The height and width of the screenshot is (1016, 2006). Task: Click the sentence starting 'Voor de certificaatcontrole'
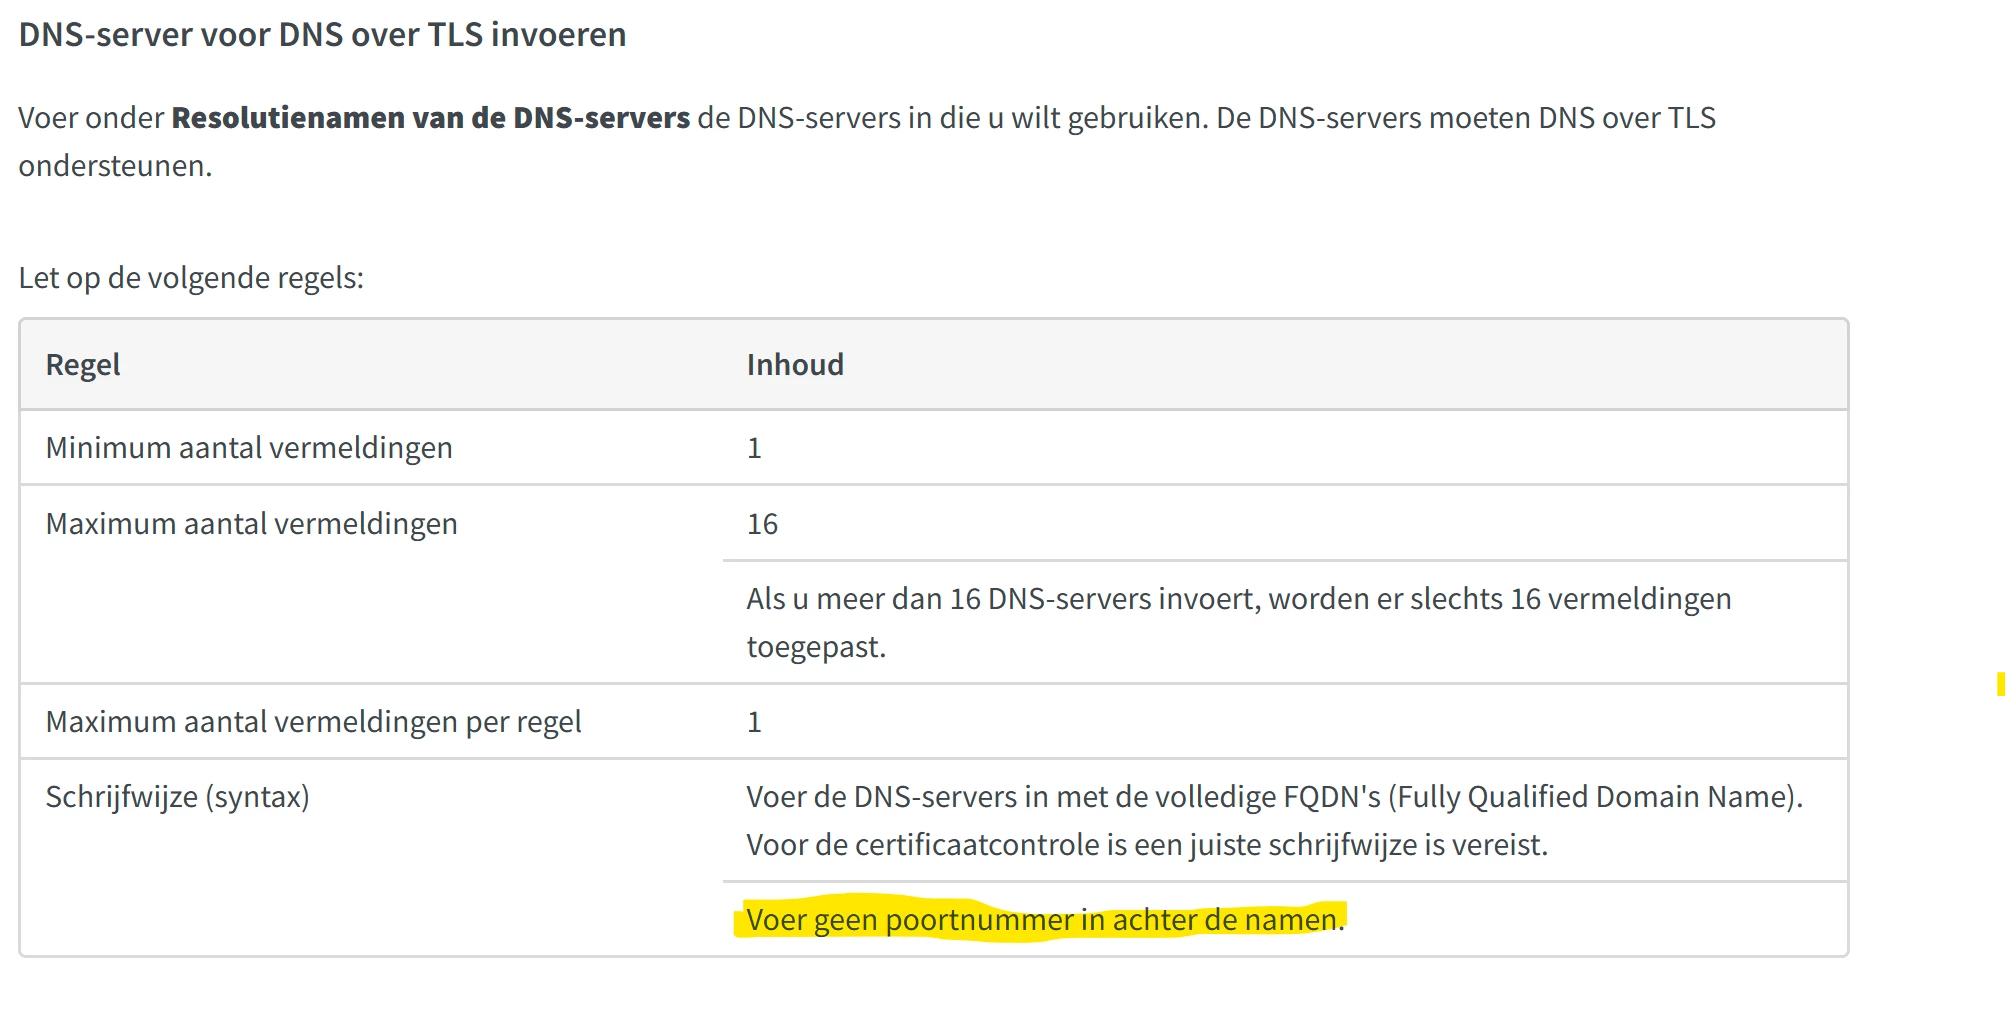(x=1147, y=845)
